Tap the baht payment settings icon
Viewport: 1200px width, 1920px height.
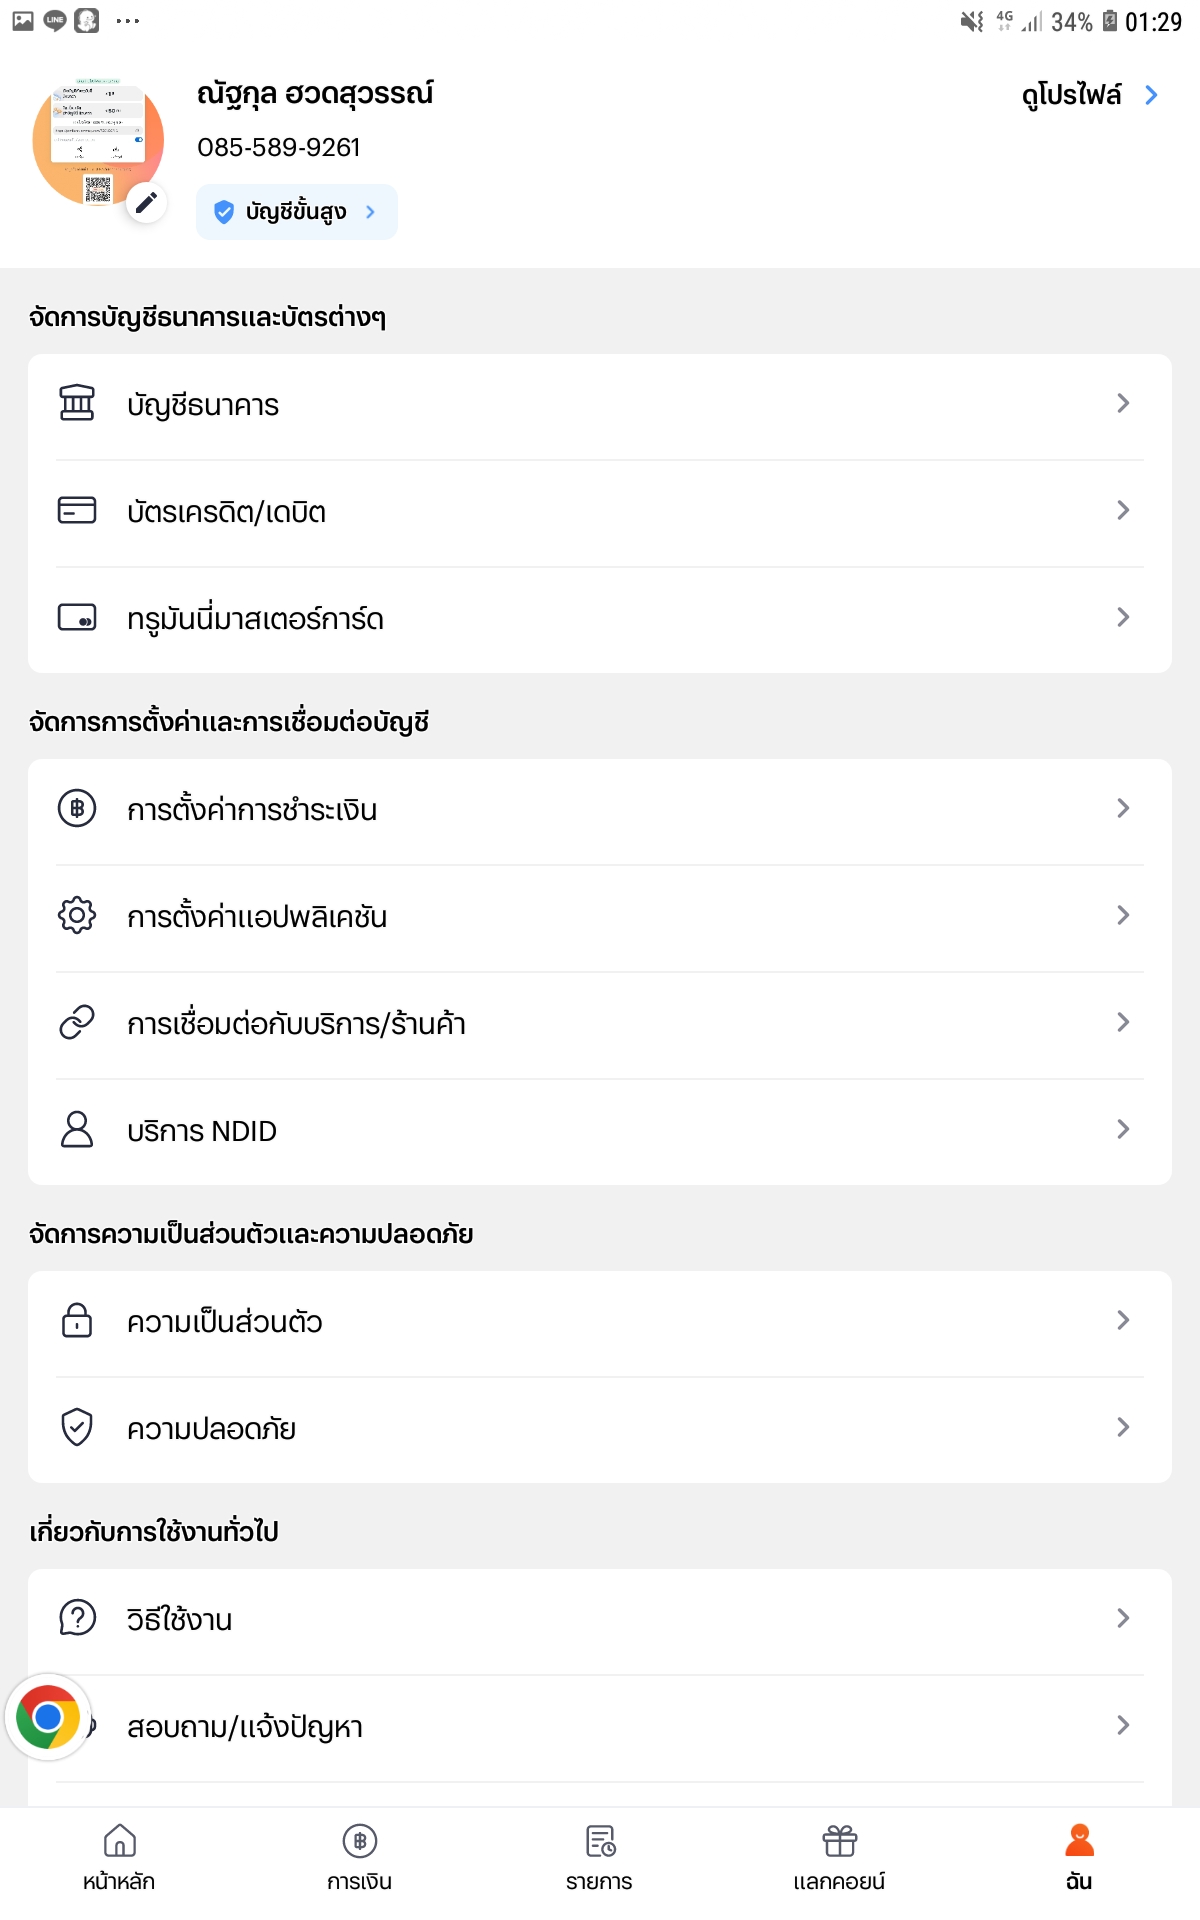point(77,808)
